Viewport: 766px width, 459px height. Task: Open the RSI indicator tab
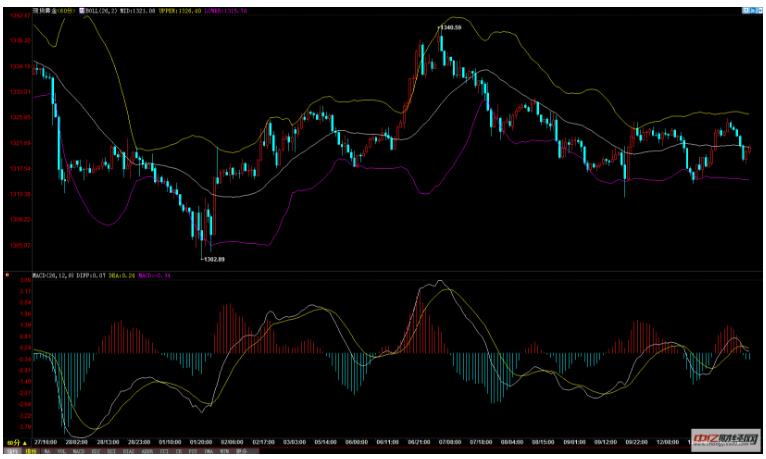pyautogui.click(x=112, y=452)
